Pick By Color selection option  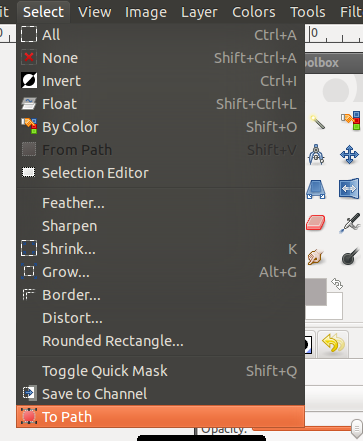tap(160, 127)
